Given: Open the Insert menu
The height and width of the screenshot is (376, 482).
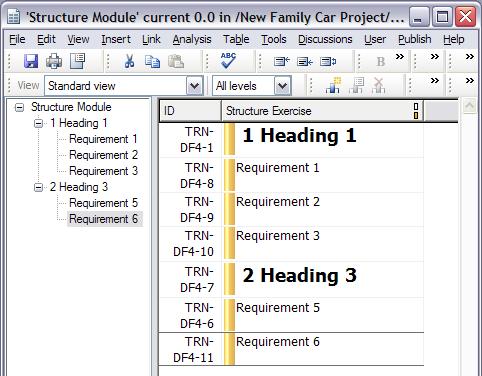Looking at the screenshot, I should click(116, 39).
